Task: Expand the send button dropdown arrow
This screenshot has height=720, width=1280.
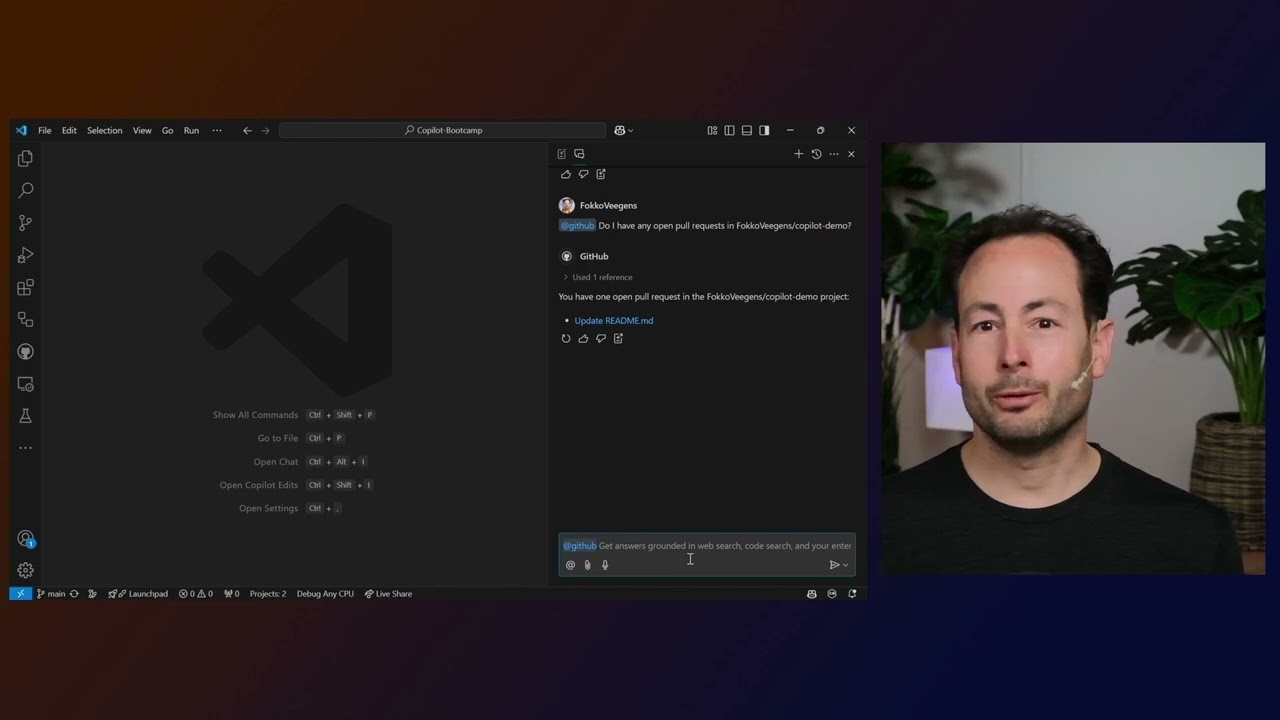Action: click(x=846, y=566)
